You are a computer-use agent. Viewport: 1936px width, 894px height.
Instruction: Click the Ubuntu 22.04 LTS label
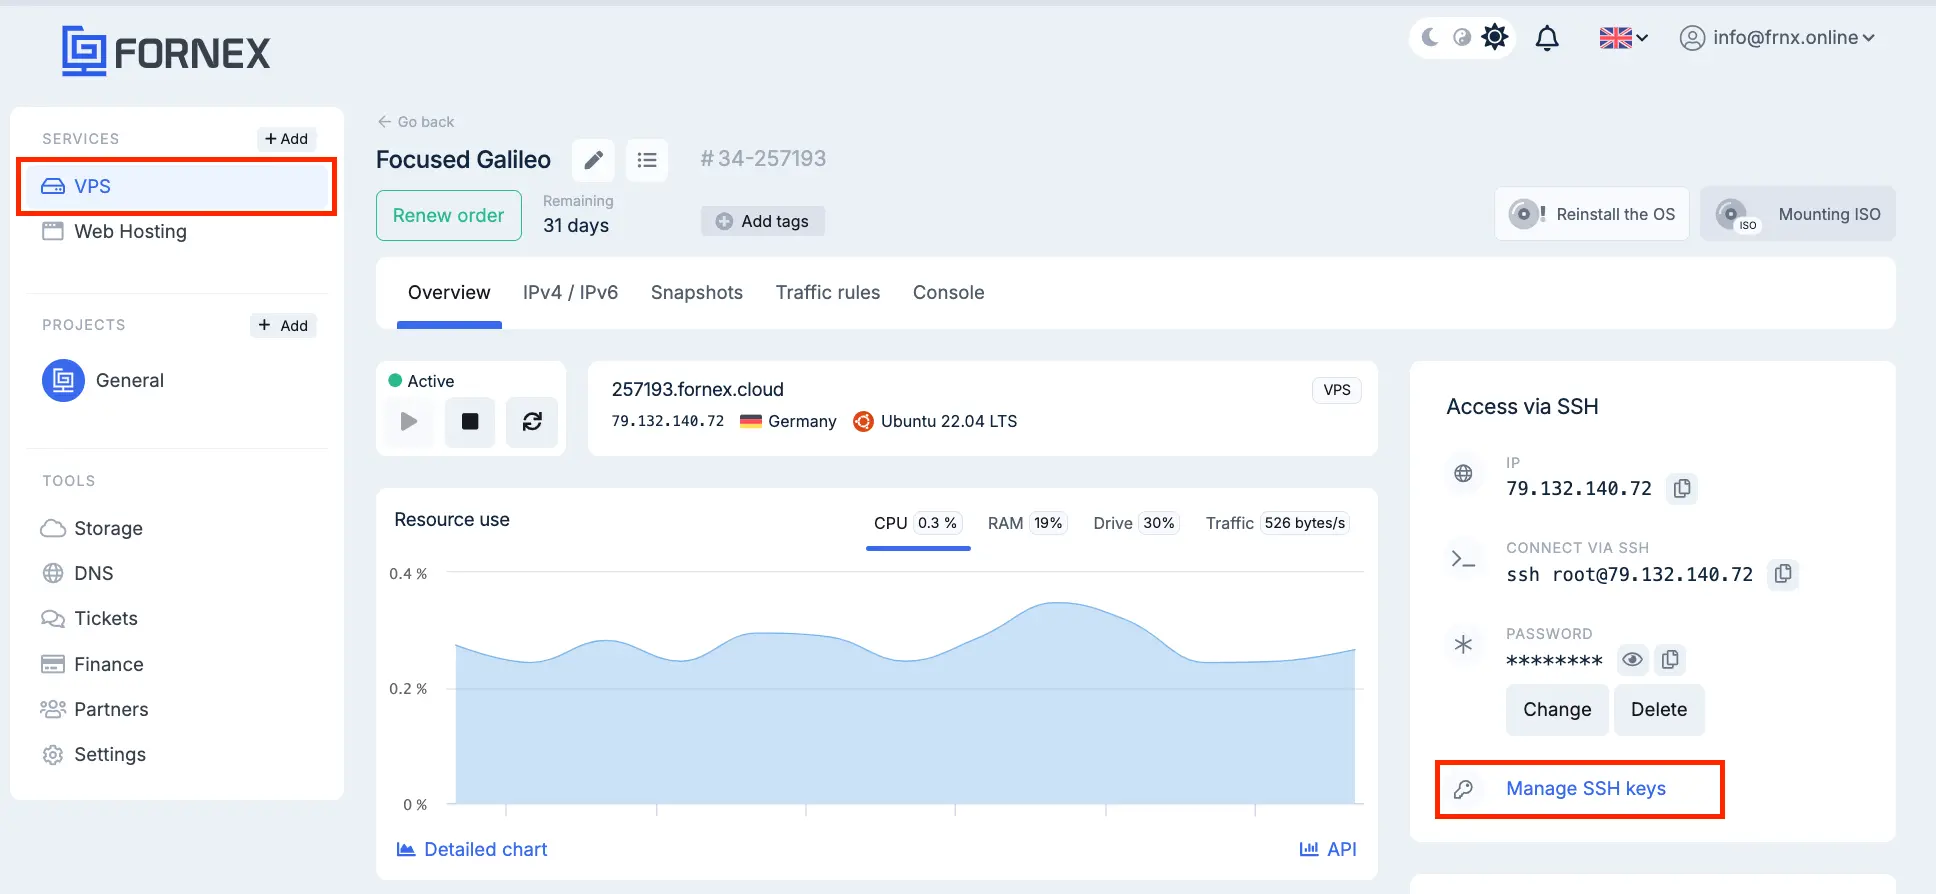(x=935, y=421)
